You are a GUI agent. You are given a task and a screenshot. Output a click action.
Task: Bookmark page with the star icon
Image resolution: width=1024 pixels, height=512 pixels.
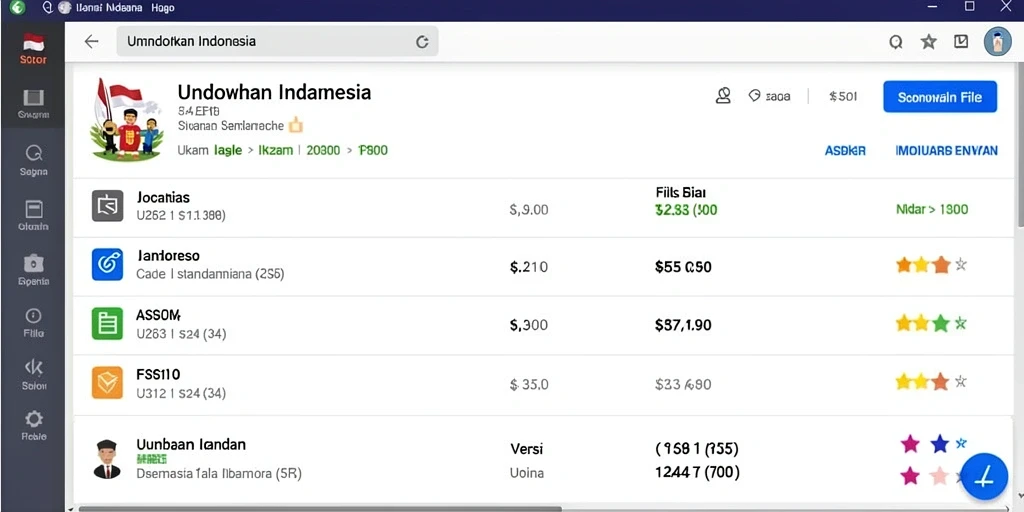929,42
